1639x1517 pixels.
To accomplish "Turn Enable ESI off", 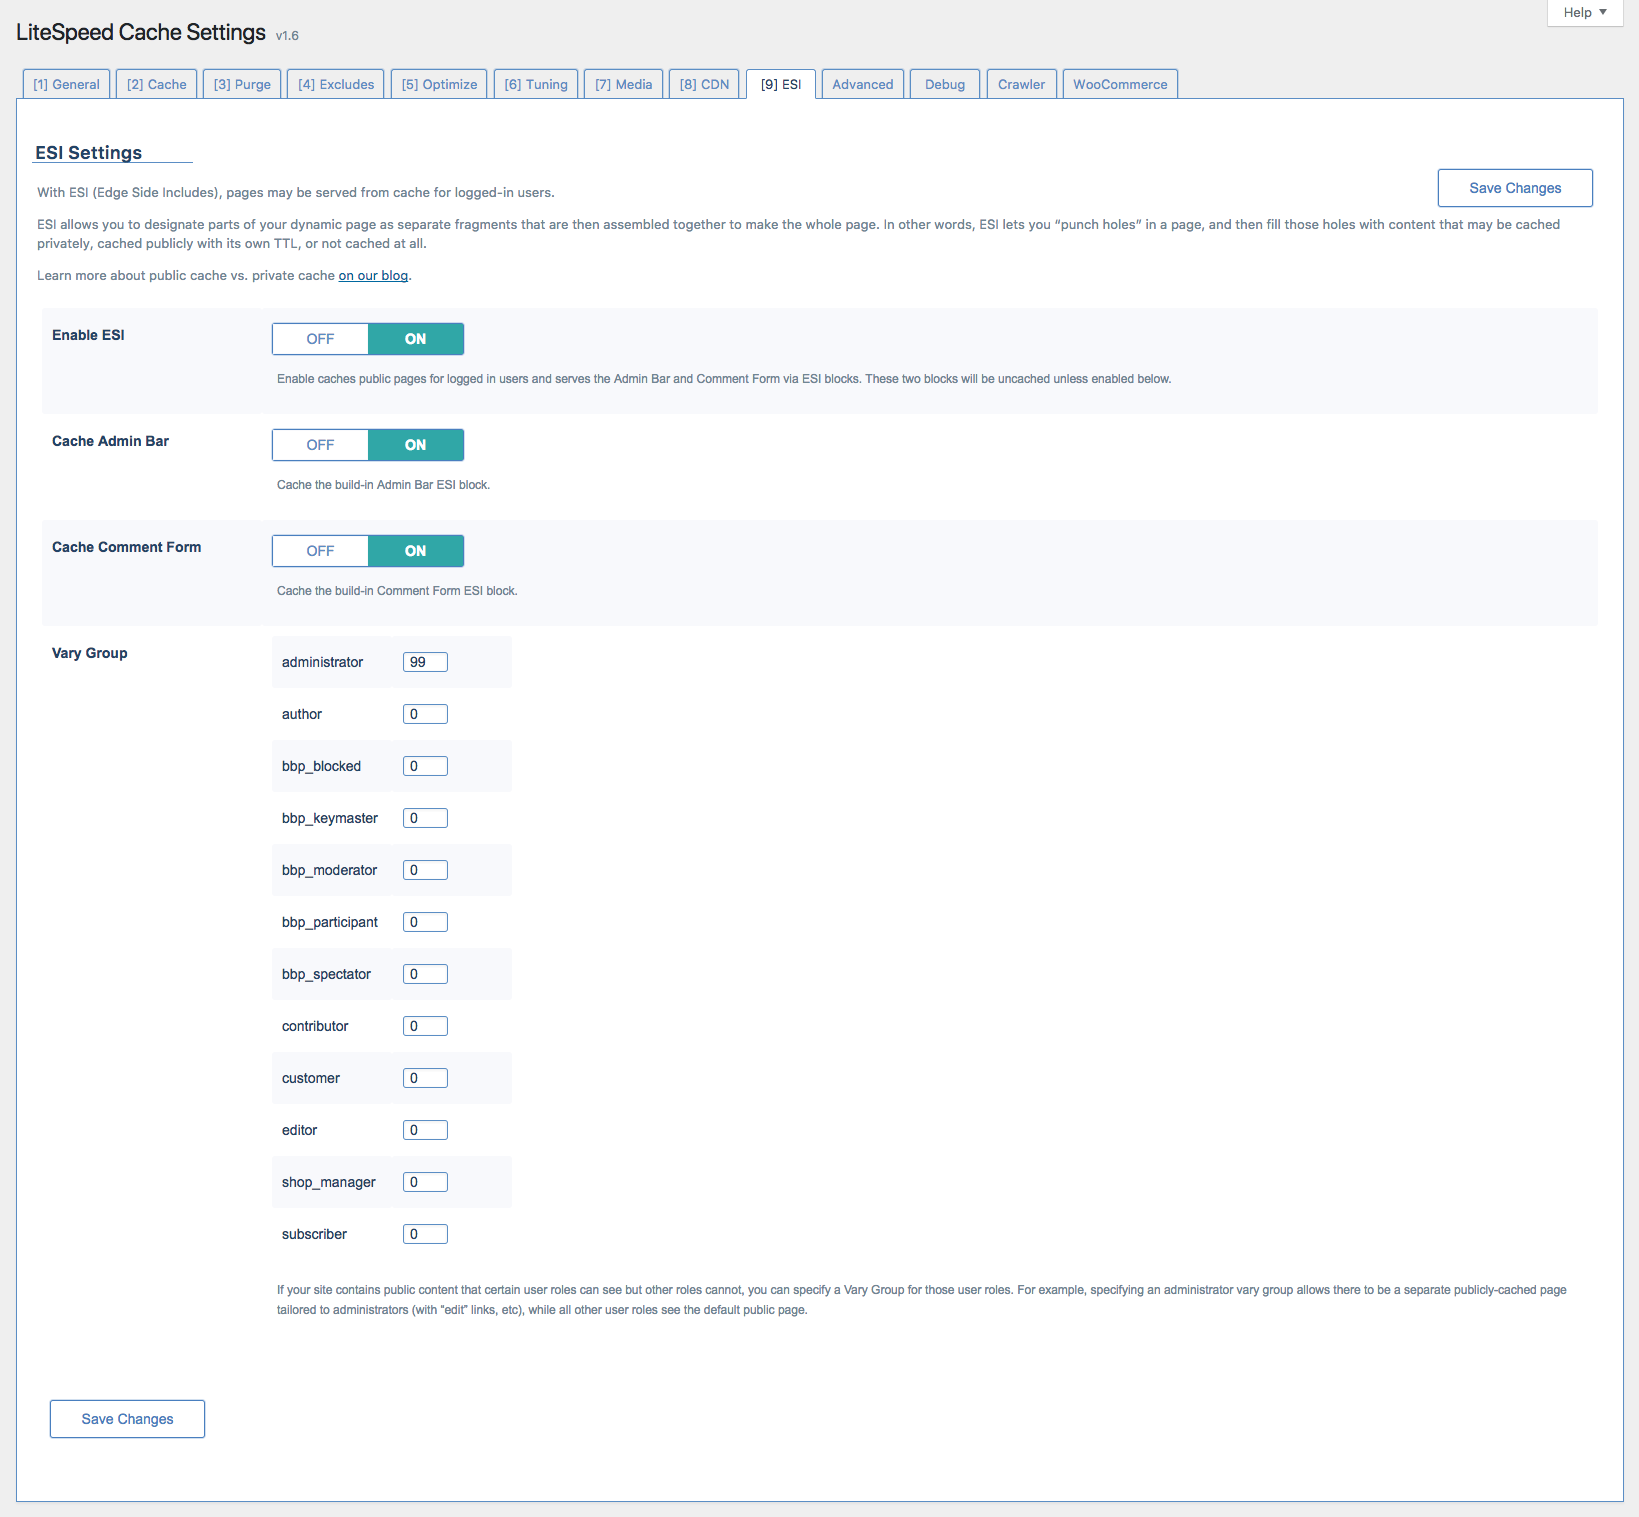I will click(x=320, y=339).
